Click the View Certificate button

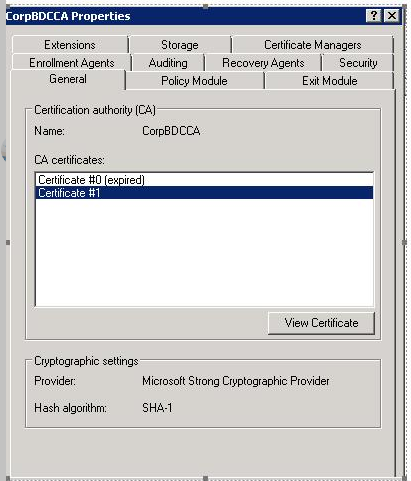[x=321, y=323]
